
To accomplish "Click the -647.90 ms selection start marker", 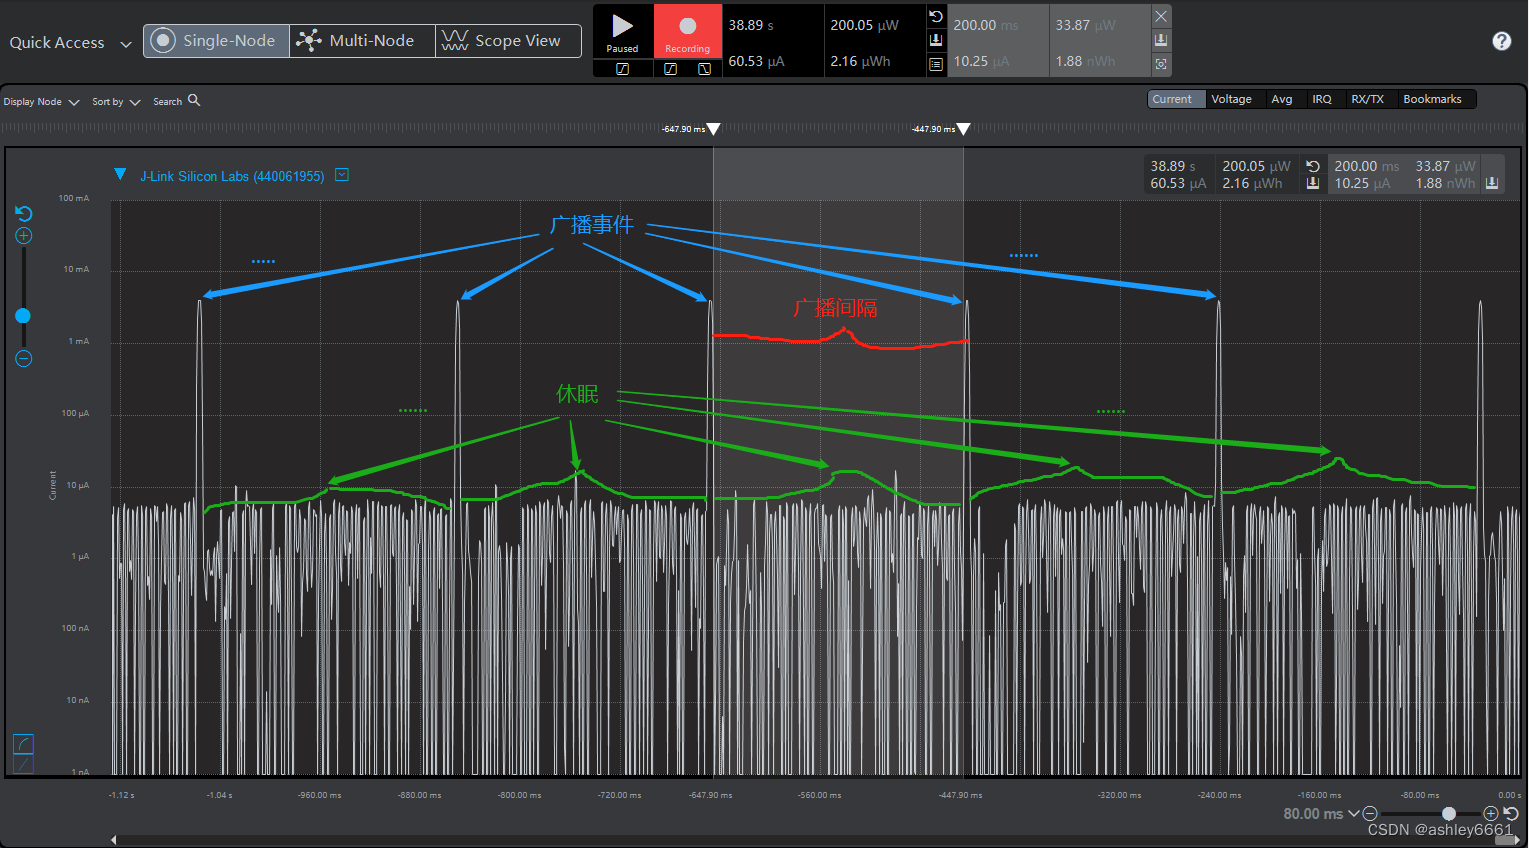I will [713, 129].
